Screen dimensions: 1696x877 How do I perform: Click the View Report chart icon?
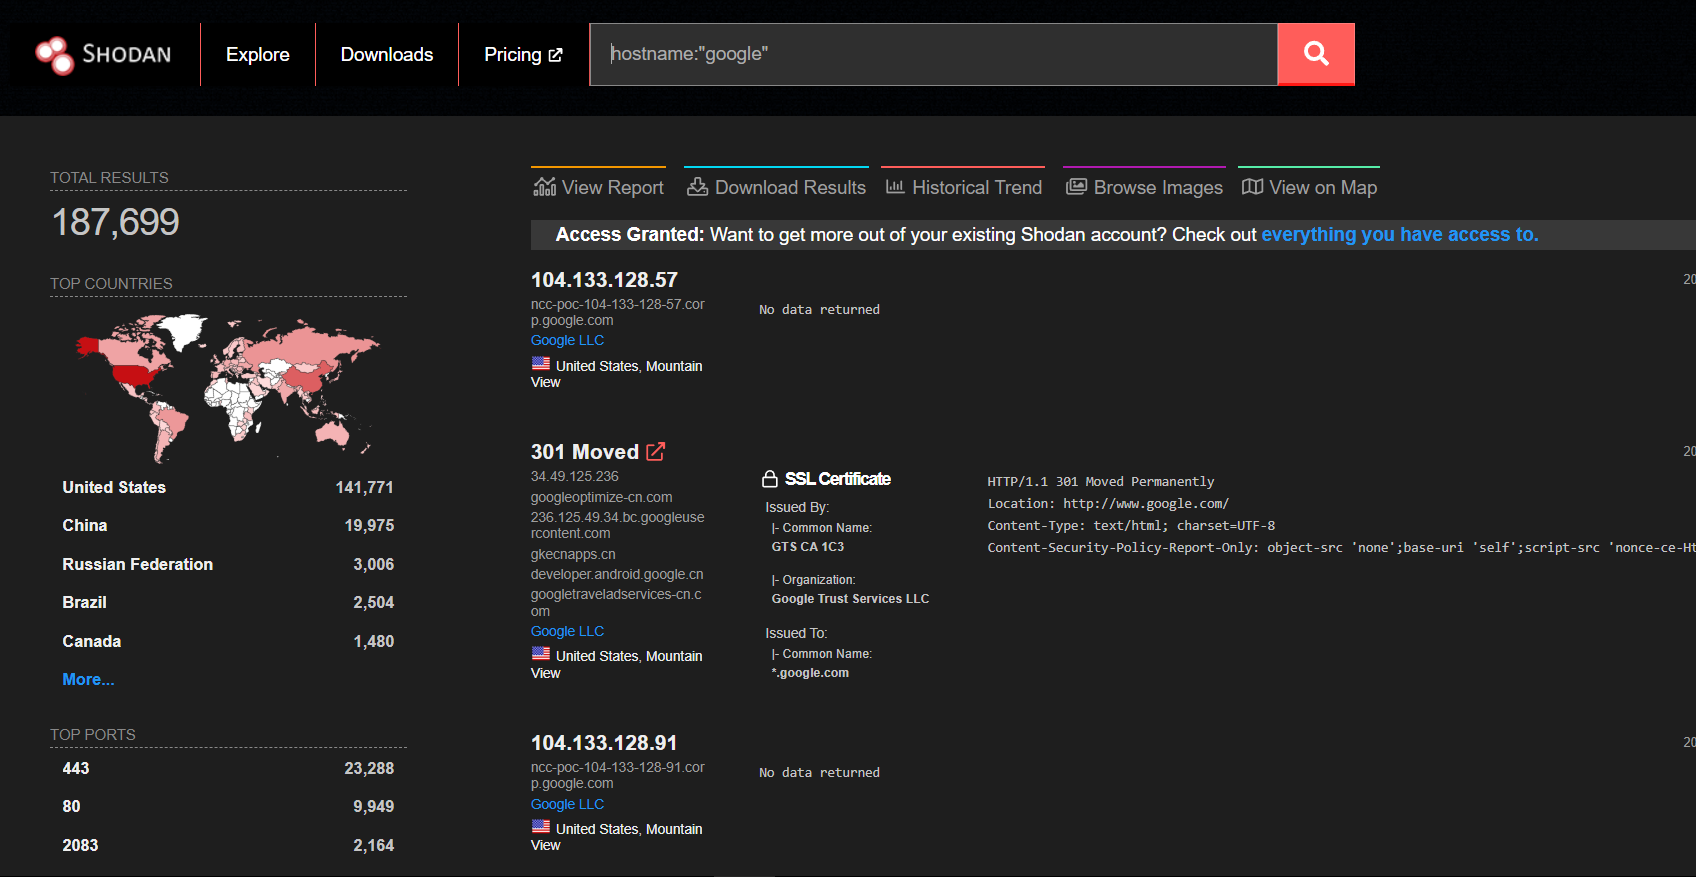(x=544, y=187)
